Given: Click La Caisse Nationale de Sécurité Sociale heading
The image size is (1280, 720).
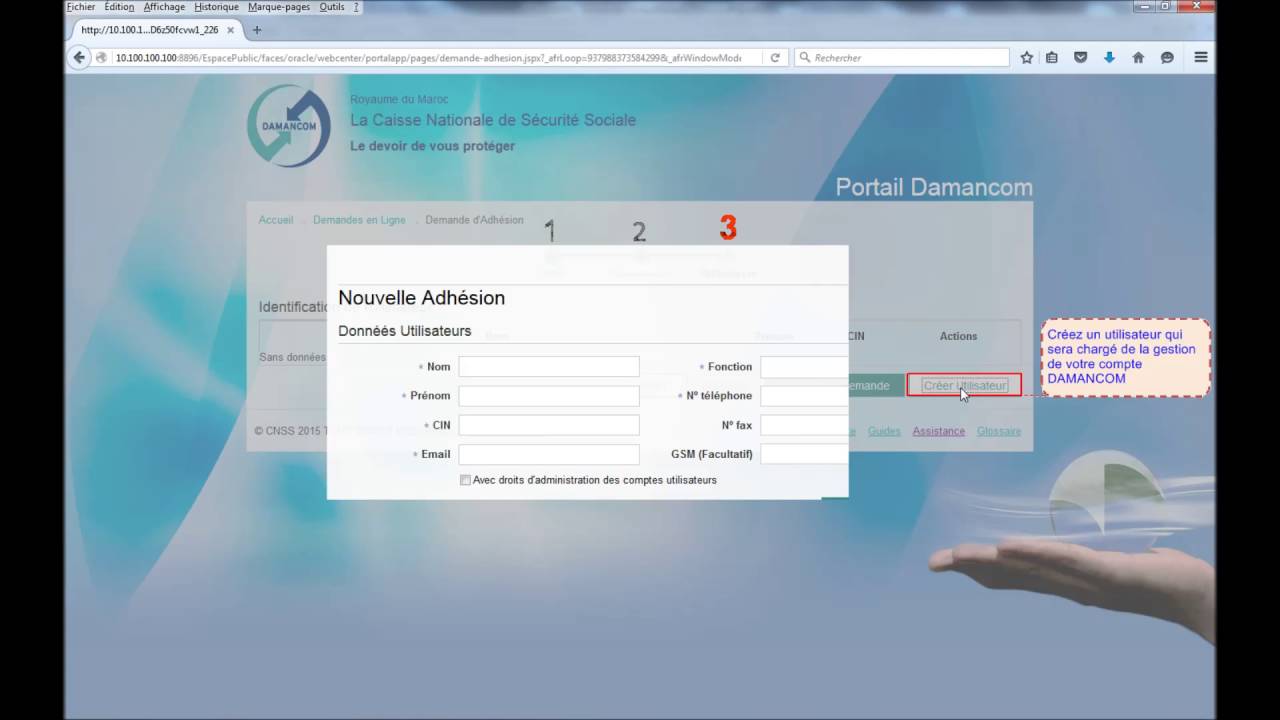Looking at the screenshot, I should (493, 120).
